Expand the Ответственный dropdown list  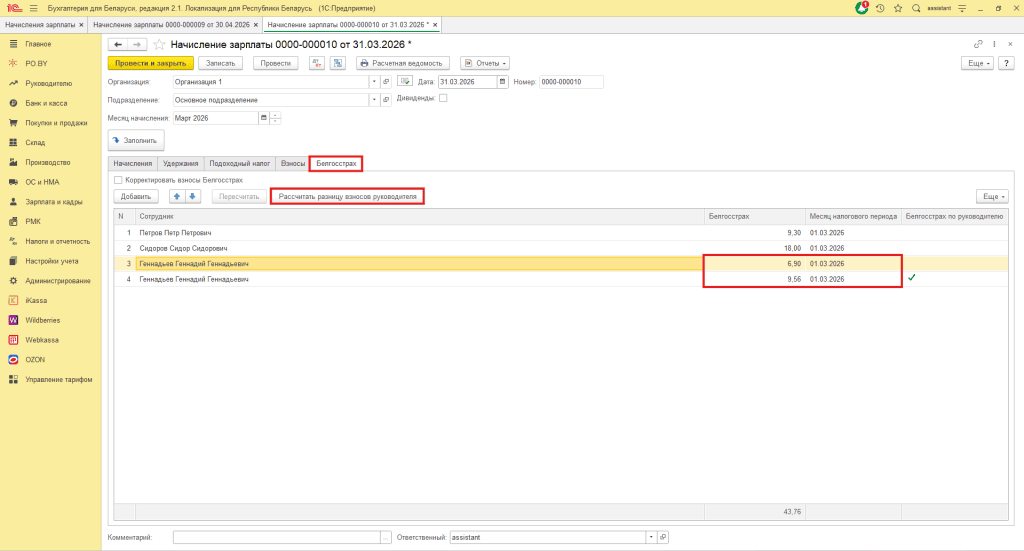651,537
